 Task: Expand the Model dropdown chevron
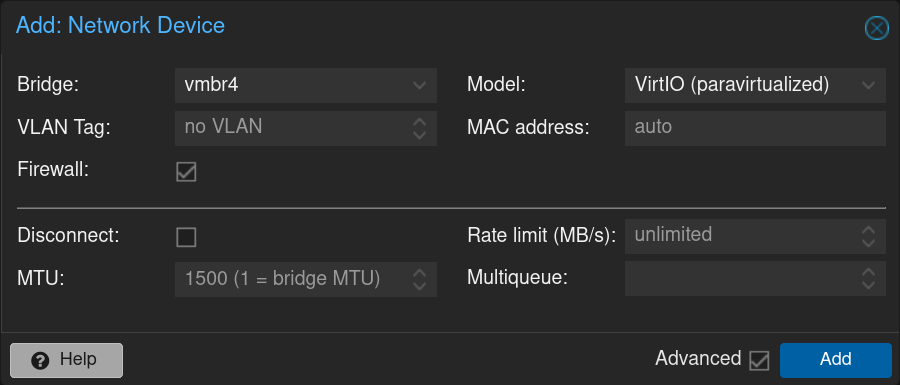[x=868, y=85]
